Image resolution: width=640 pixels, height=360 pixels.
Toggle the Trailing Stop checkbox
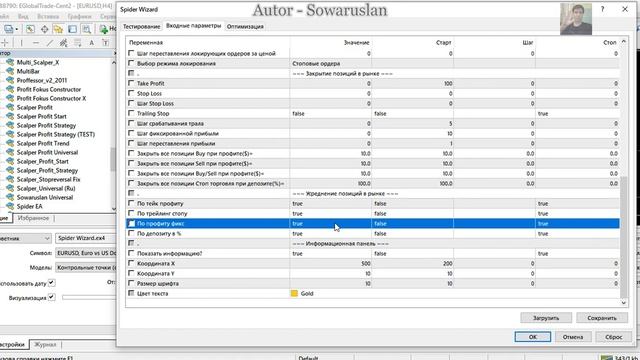[x=131, y=113]
